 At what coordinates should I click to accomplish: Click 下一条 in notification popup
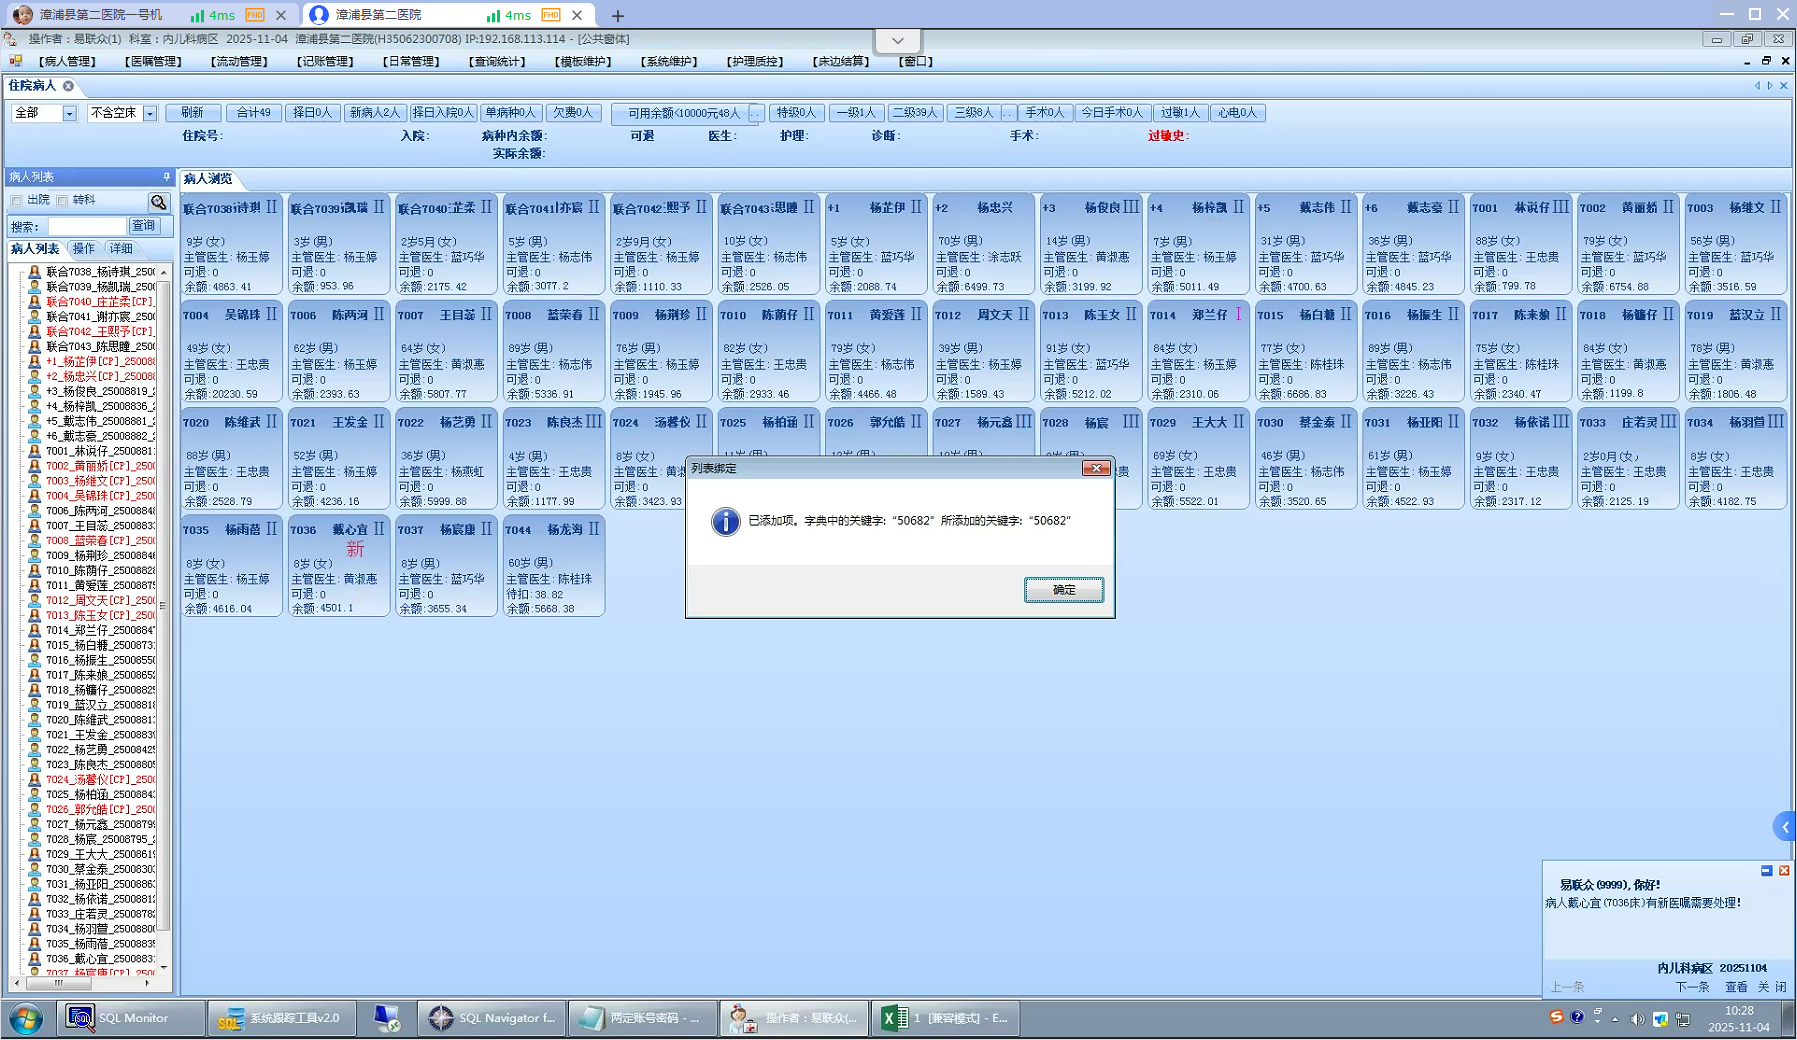click(1693, 987)
